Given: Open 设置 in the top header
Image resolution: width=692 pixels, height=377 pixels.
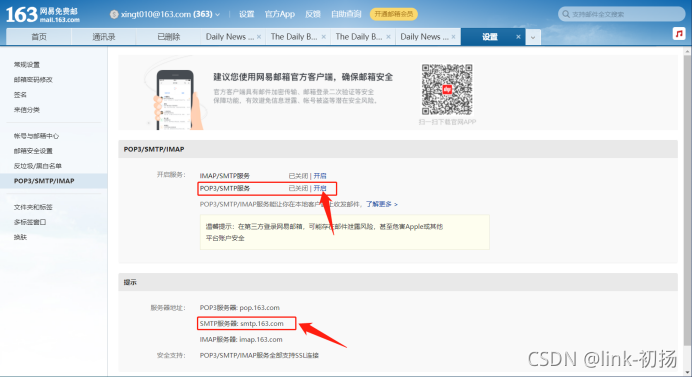Looking at the screenshot, I should pos(247,14).
